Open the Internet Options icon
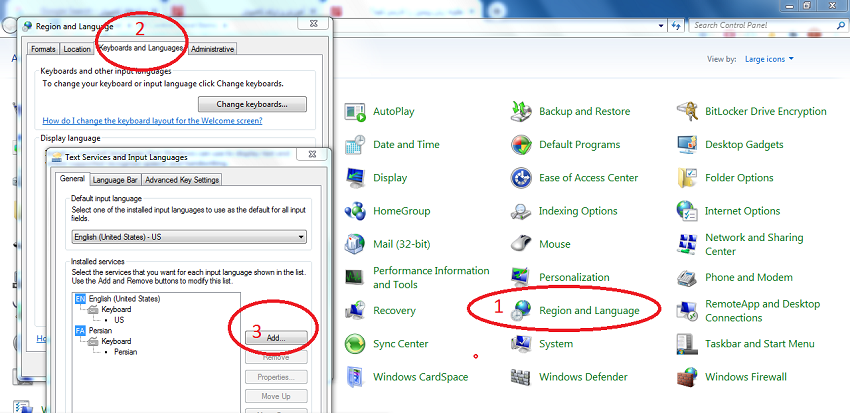Screen dimensions: 850x413 click(687, 211)
